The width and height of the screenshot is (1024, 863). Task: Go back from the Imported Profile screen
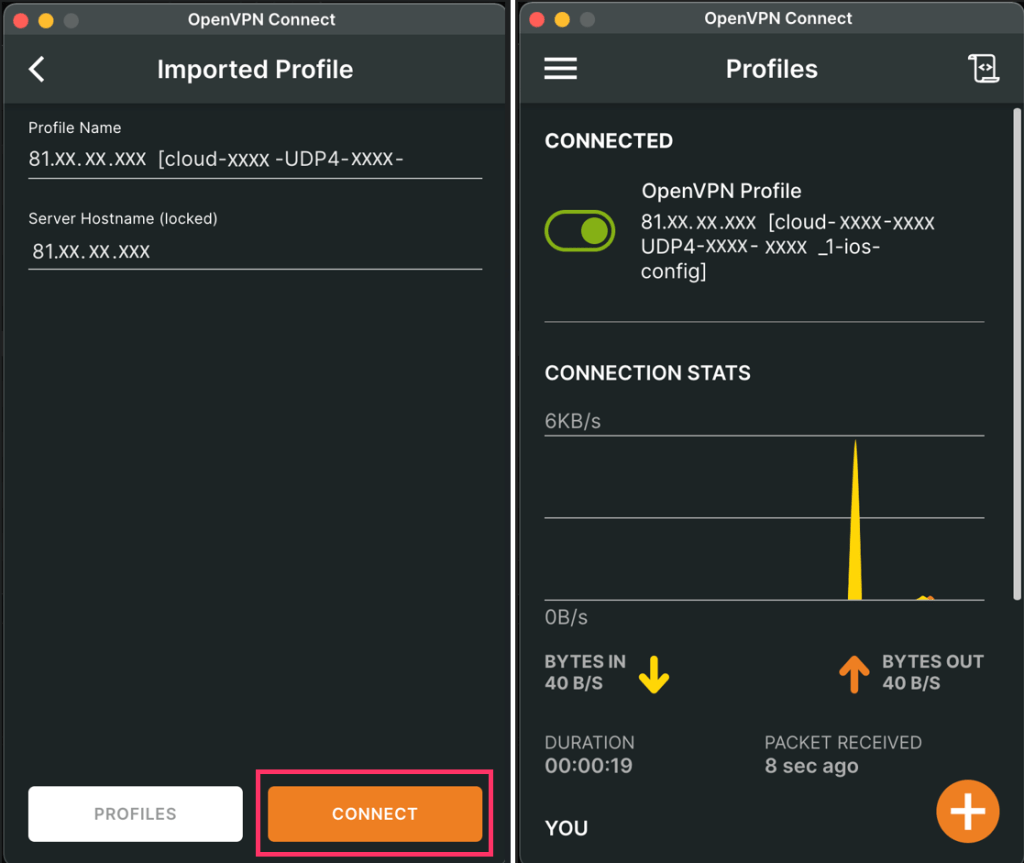37,69
